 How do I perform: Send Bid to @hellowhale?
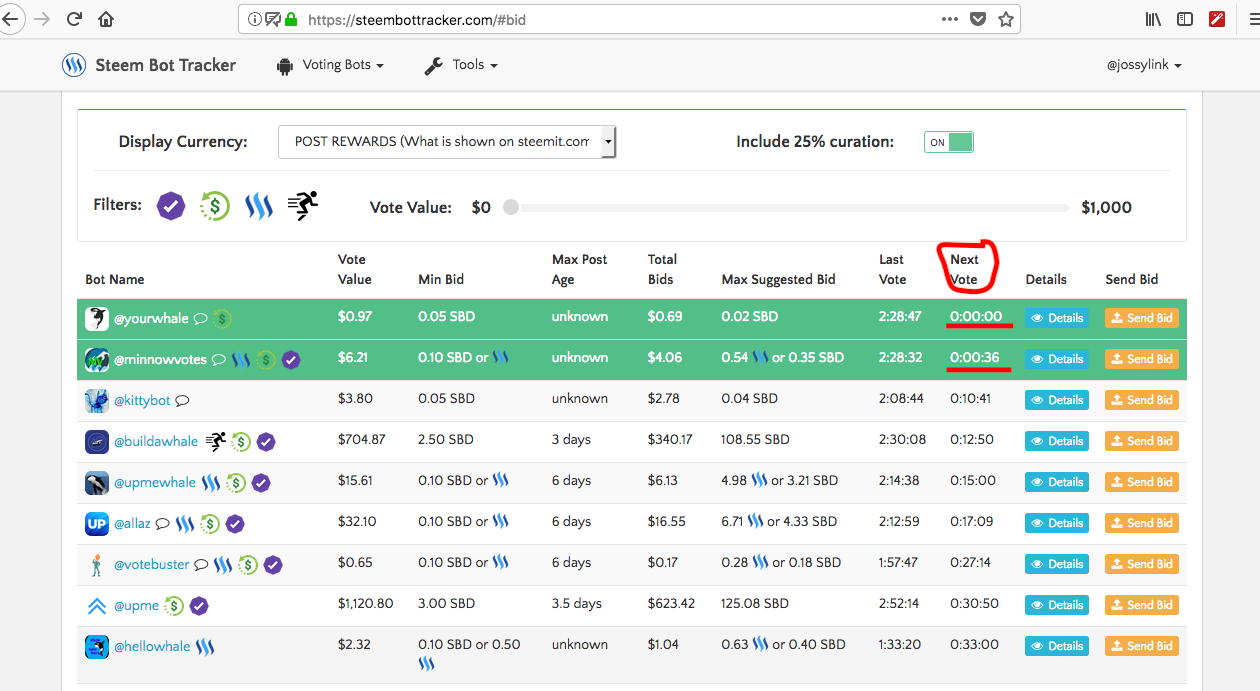[1142, 646]
